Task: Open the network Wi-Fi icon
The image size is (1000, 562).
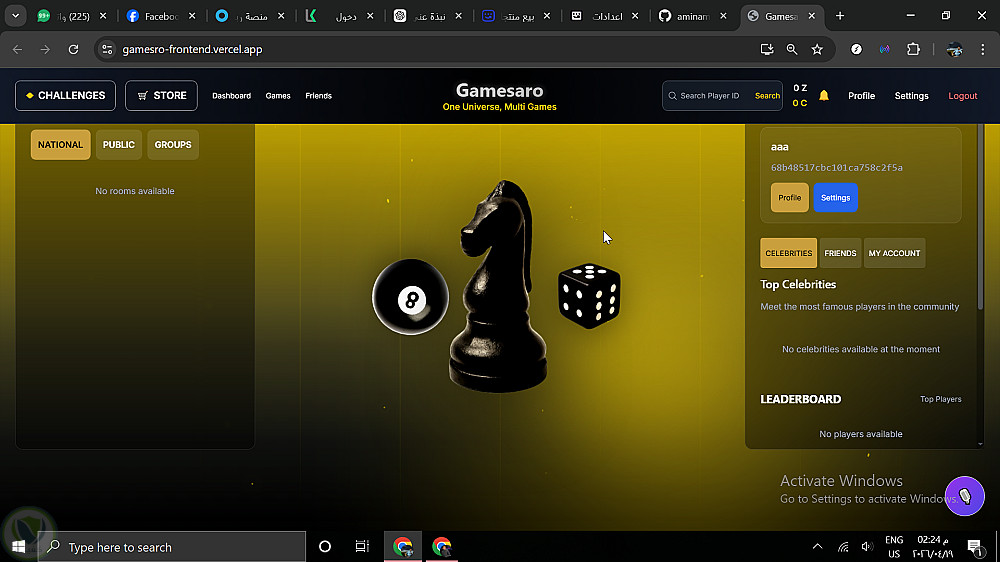Action: point(843,547)
